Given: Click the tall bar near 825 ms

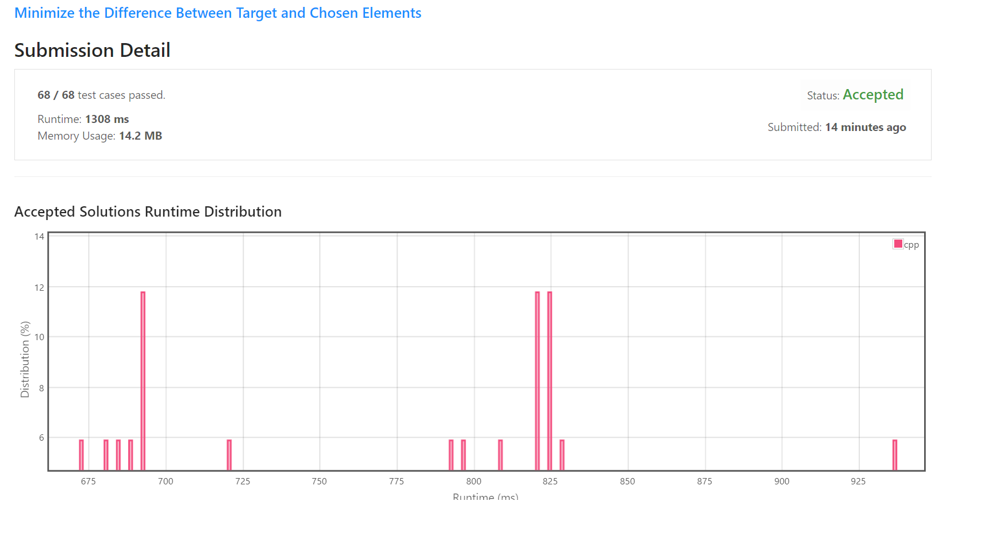Looking at the screenshot, I should (549, 380).
